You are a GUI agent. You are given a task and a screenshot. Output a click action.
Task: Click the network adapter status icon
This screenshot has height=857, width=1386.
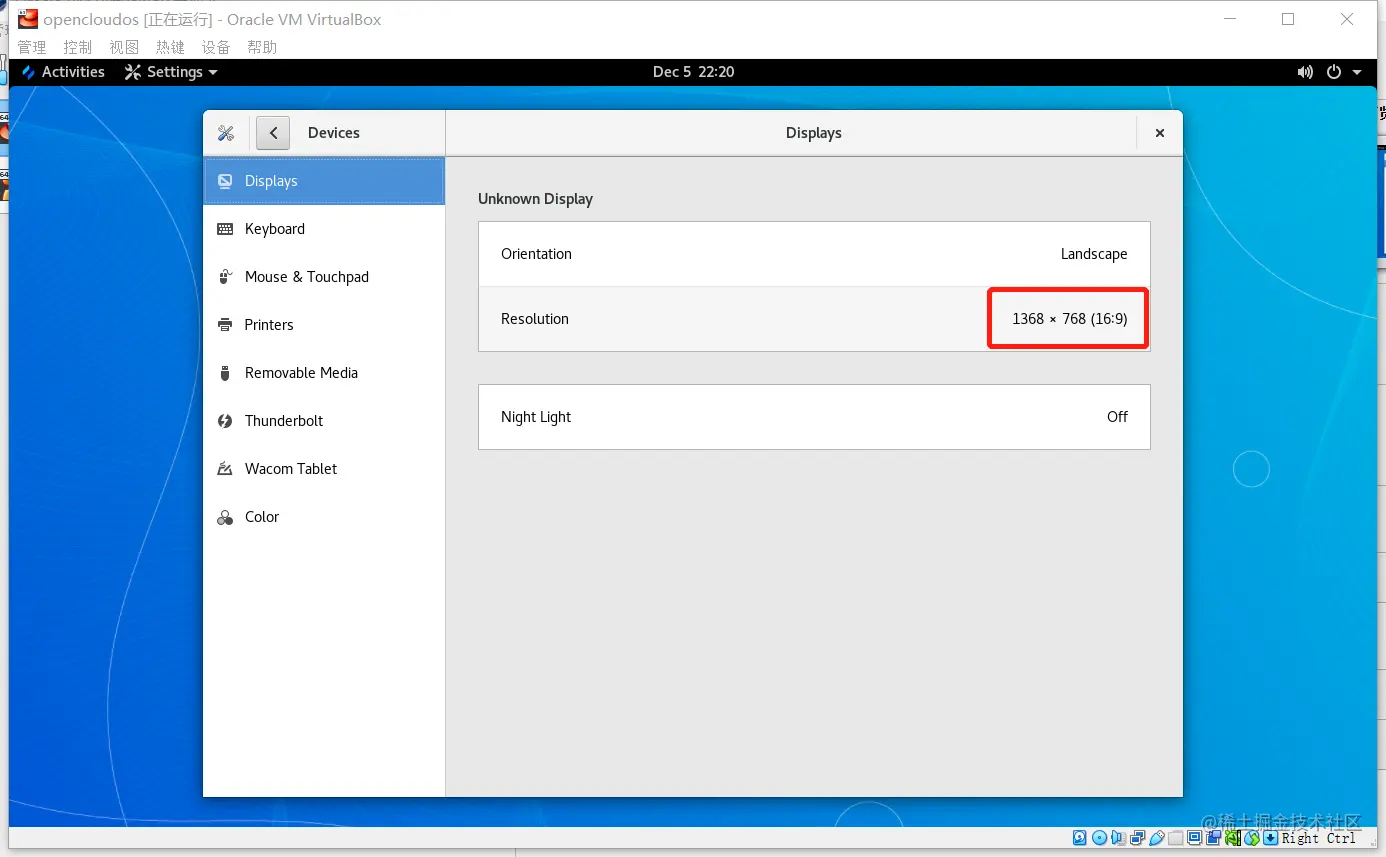pos(1137,838)
